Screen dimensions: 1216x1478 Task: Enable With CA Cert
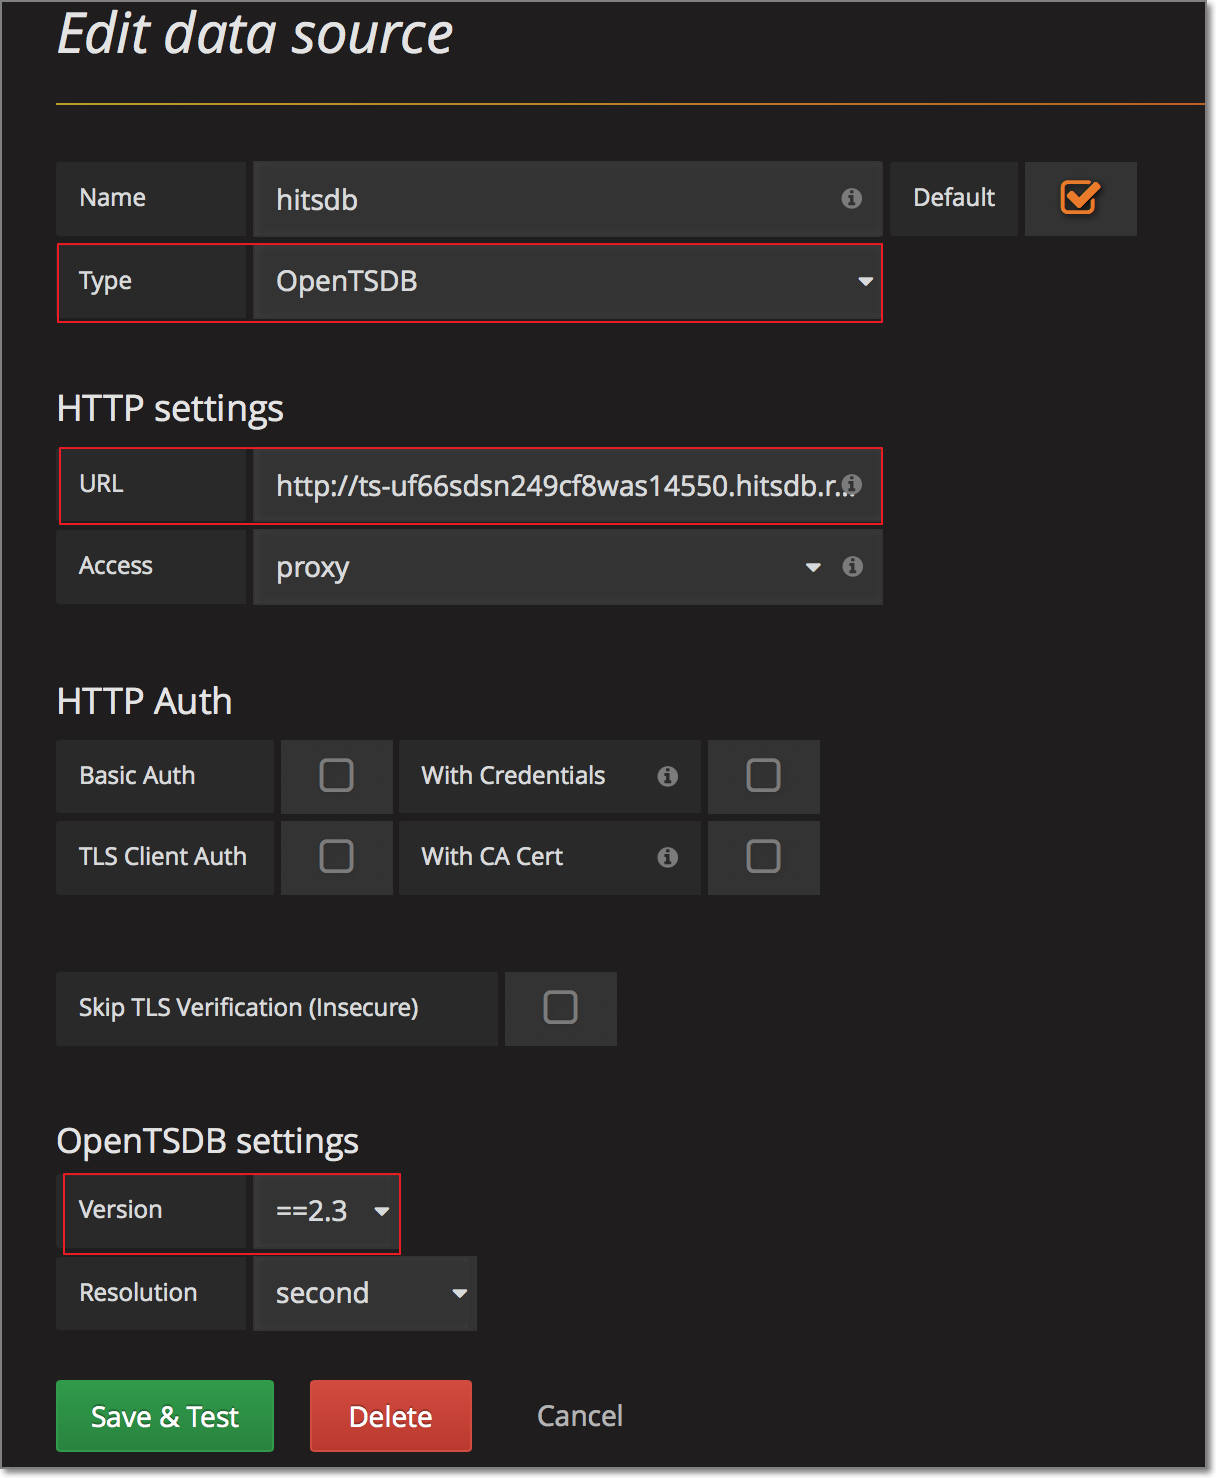coord(763,857)
